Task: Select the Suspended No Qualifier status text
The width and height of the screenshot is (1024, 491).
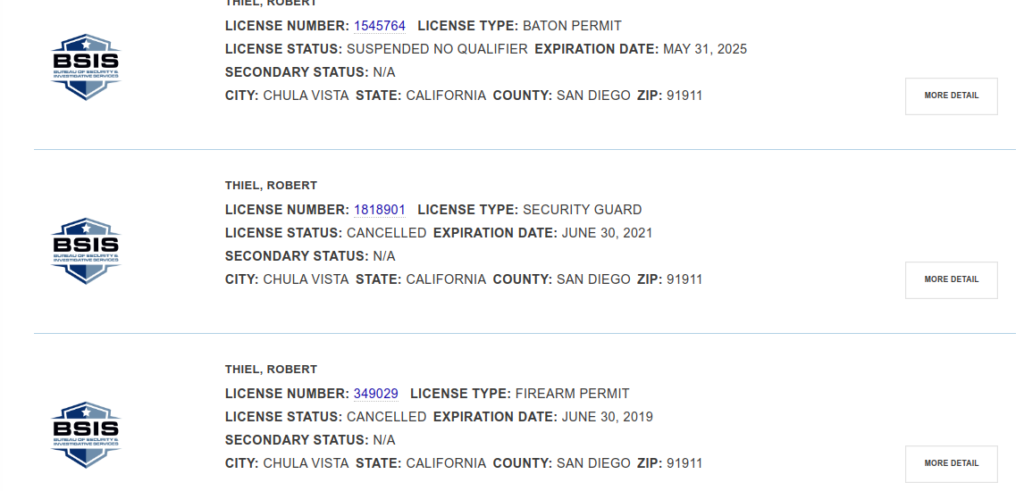Action: [437, 49]
